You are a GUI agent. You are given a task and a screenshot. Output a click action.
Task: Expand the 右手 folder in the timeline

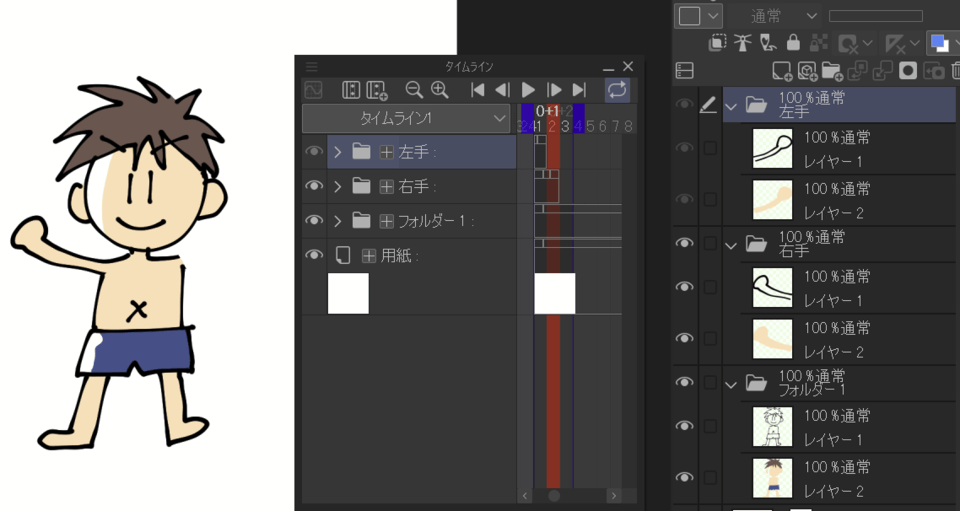pos(337,186)
